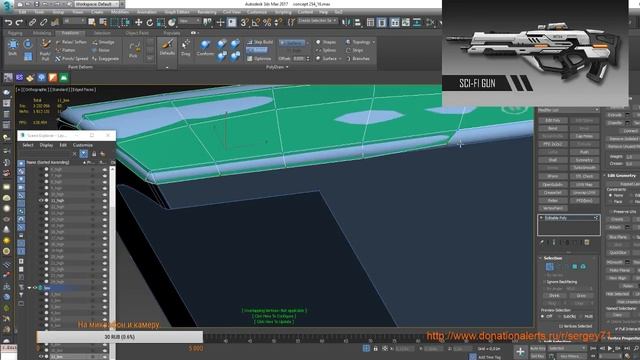Toggle the 3D Snaps icon
Image resolution: width=640 pixels, height=360 pixels.
[244, 22]
